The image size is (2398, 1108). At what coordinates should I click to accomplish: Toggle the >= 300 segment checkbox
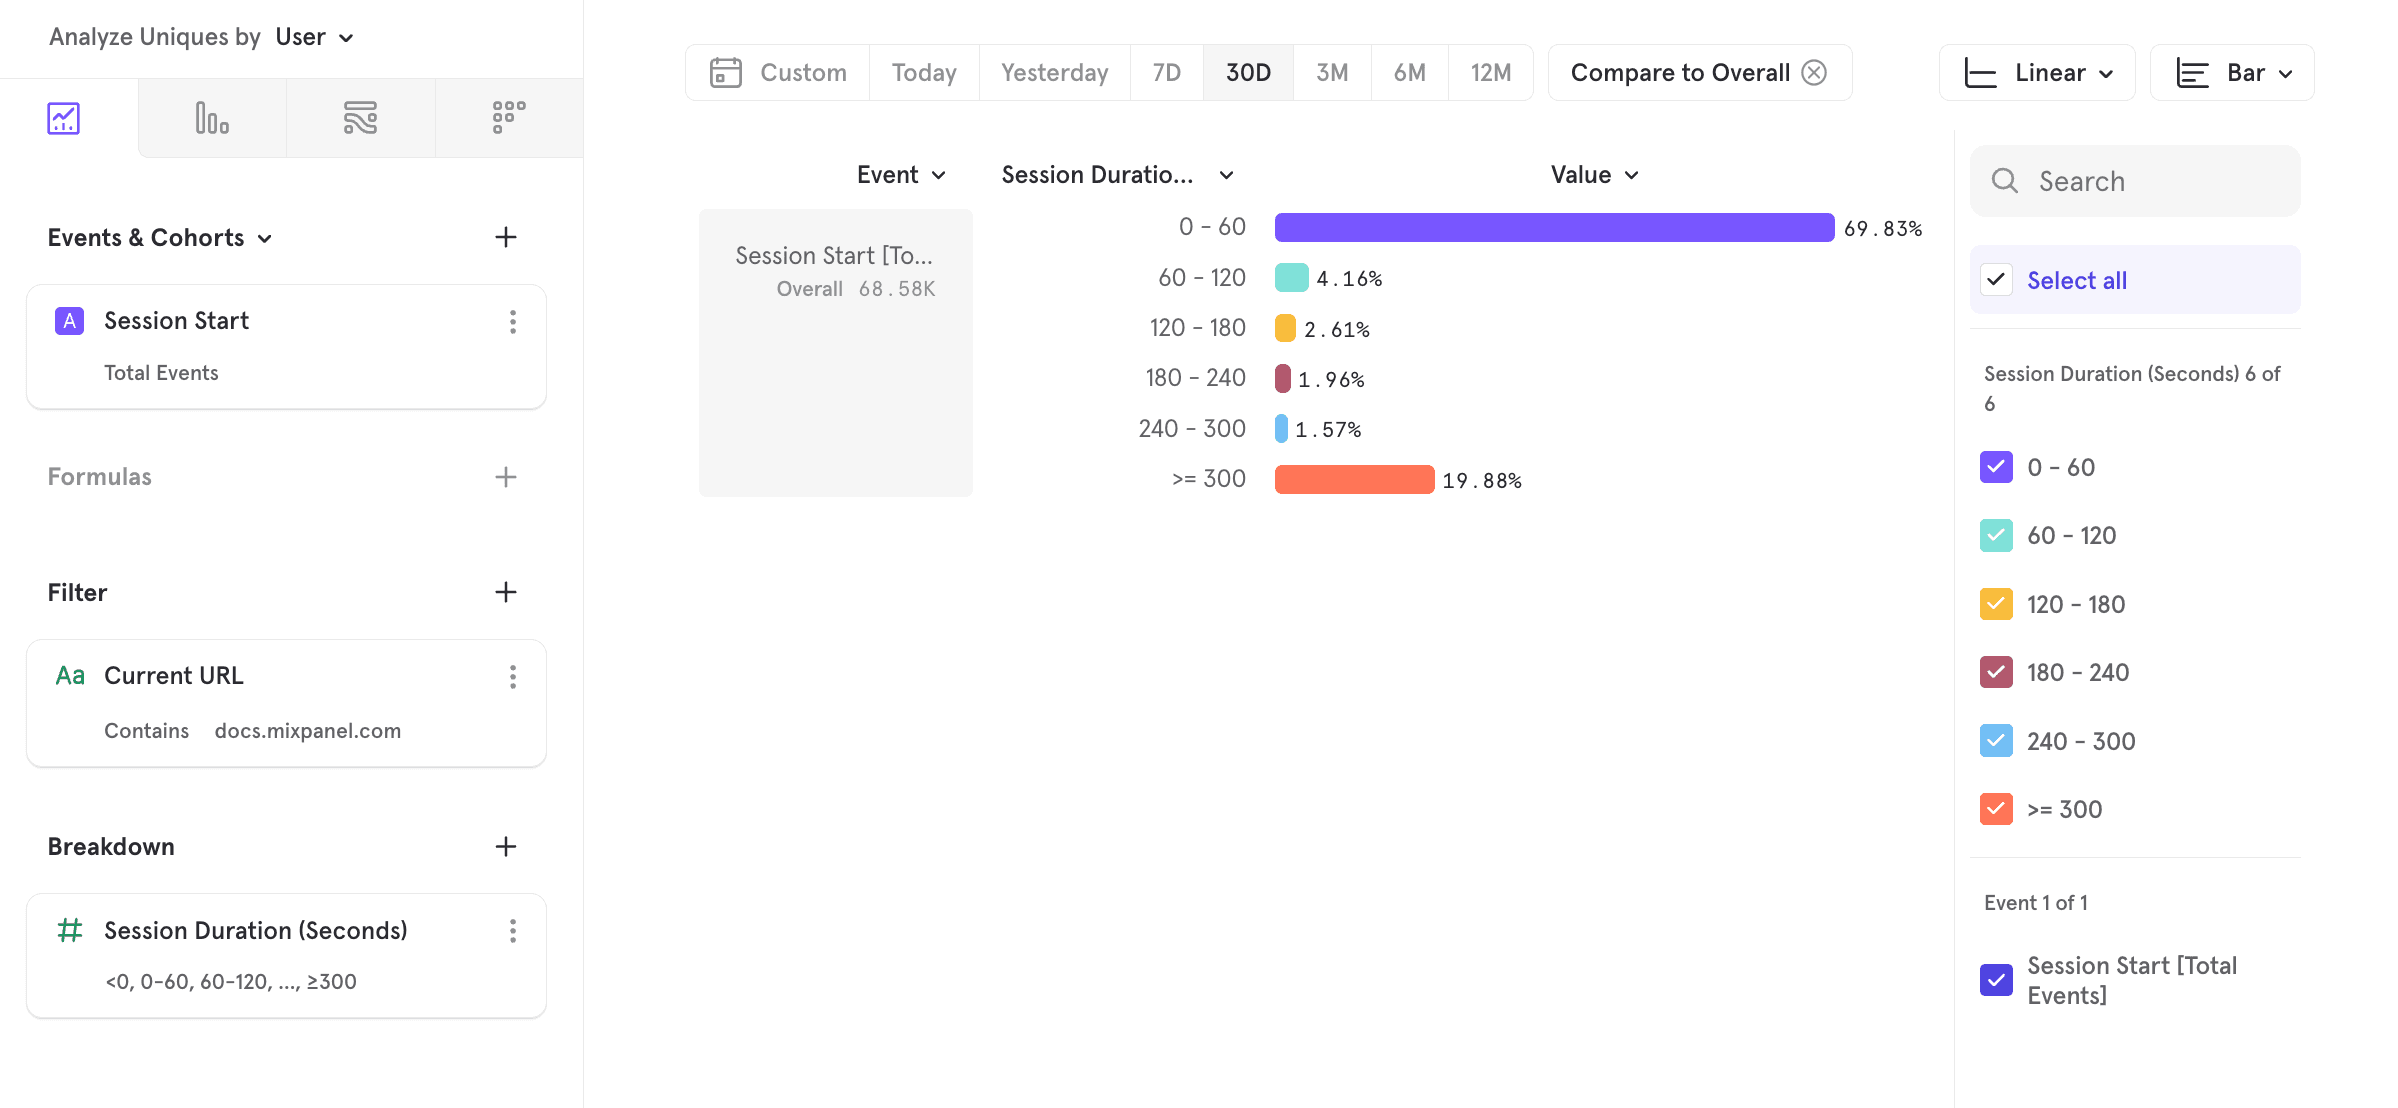[x=1996, y=809]
